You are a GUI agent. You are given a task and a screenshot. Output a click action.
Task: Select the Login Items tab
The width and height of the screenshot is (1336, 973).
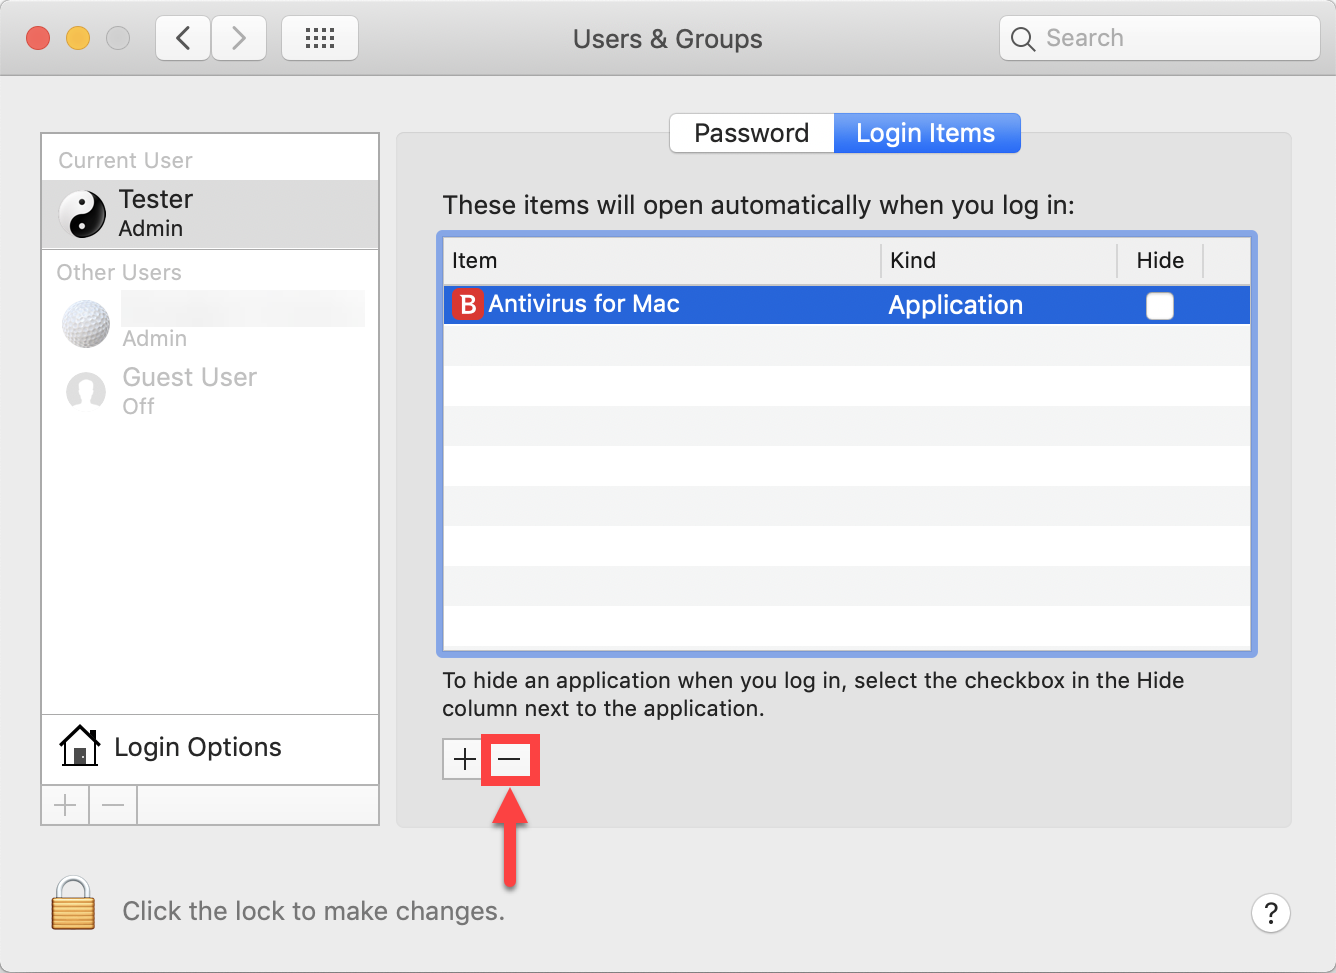(x=925, y=132)
